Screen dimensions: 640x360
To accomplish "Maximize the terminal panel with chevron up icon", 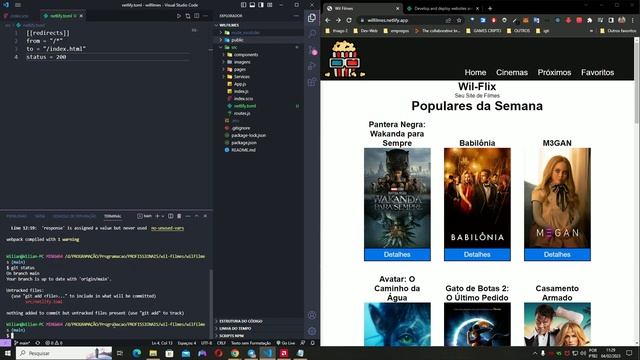I will tap(197, 216).
